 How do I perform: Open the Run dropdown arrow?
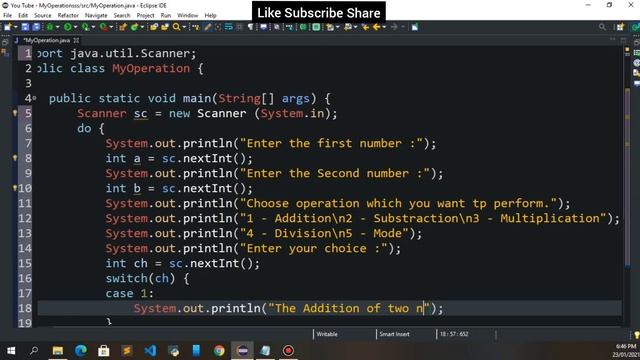(76, 27)
